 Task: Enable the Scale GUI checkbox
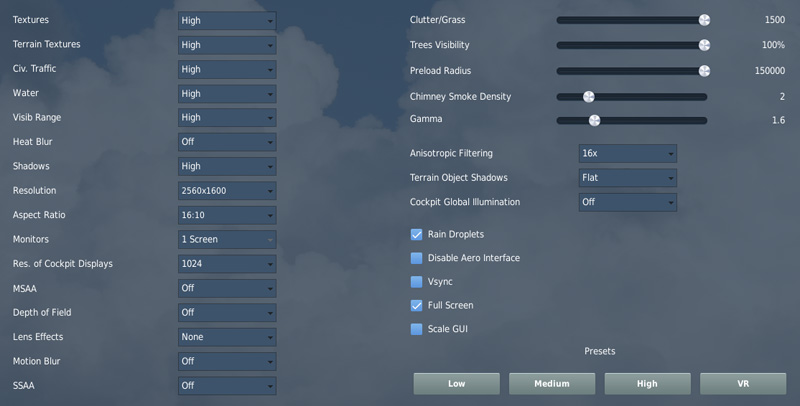(x=416, y=329)
